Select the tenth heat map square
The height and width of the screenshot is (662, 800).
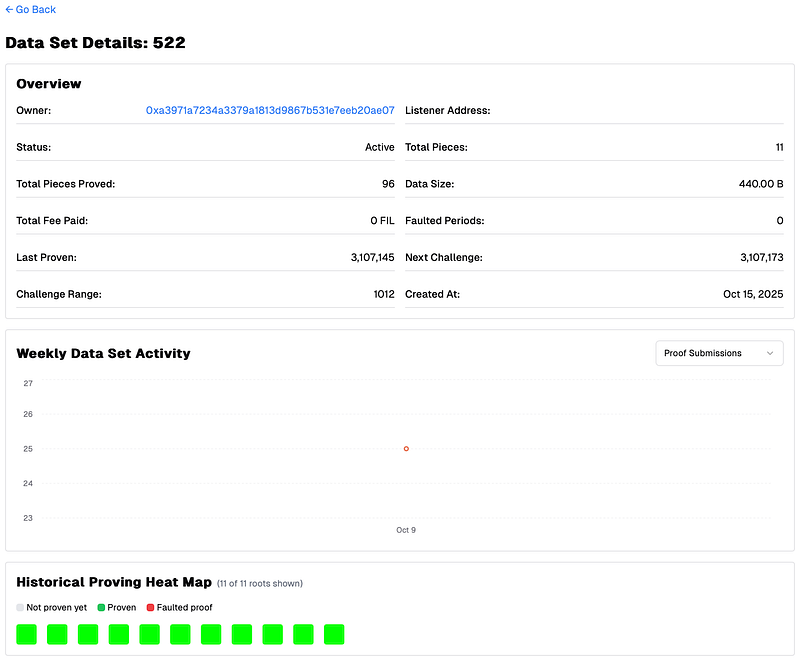[303, 634]
